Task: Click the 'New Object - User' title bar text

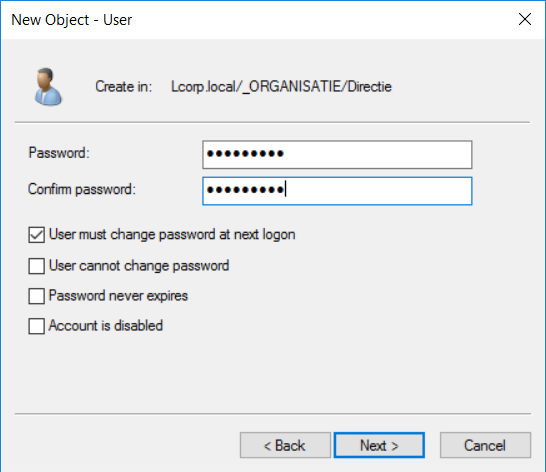Action: (71, 20)
